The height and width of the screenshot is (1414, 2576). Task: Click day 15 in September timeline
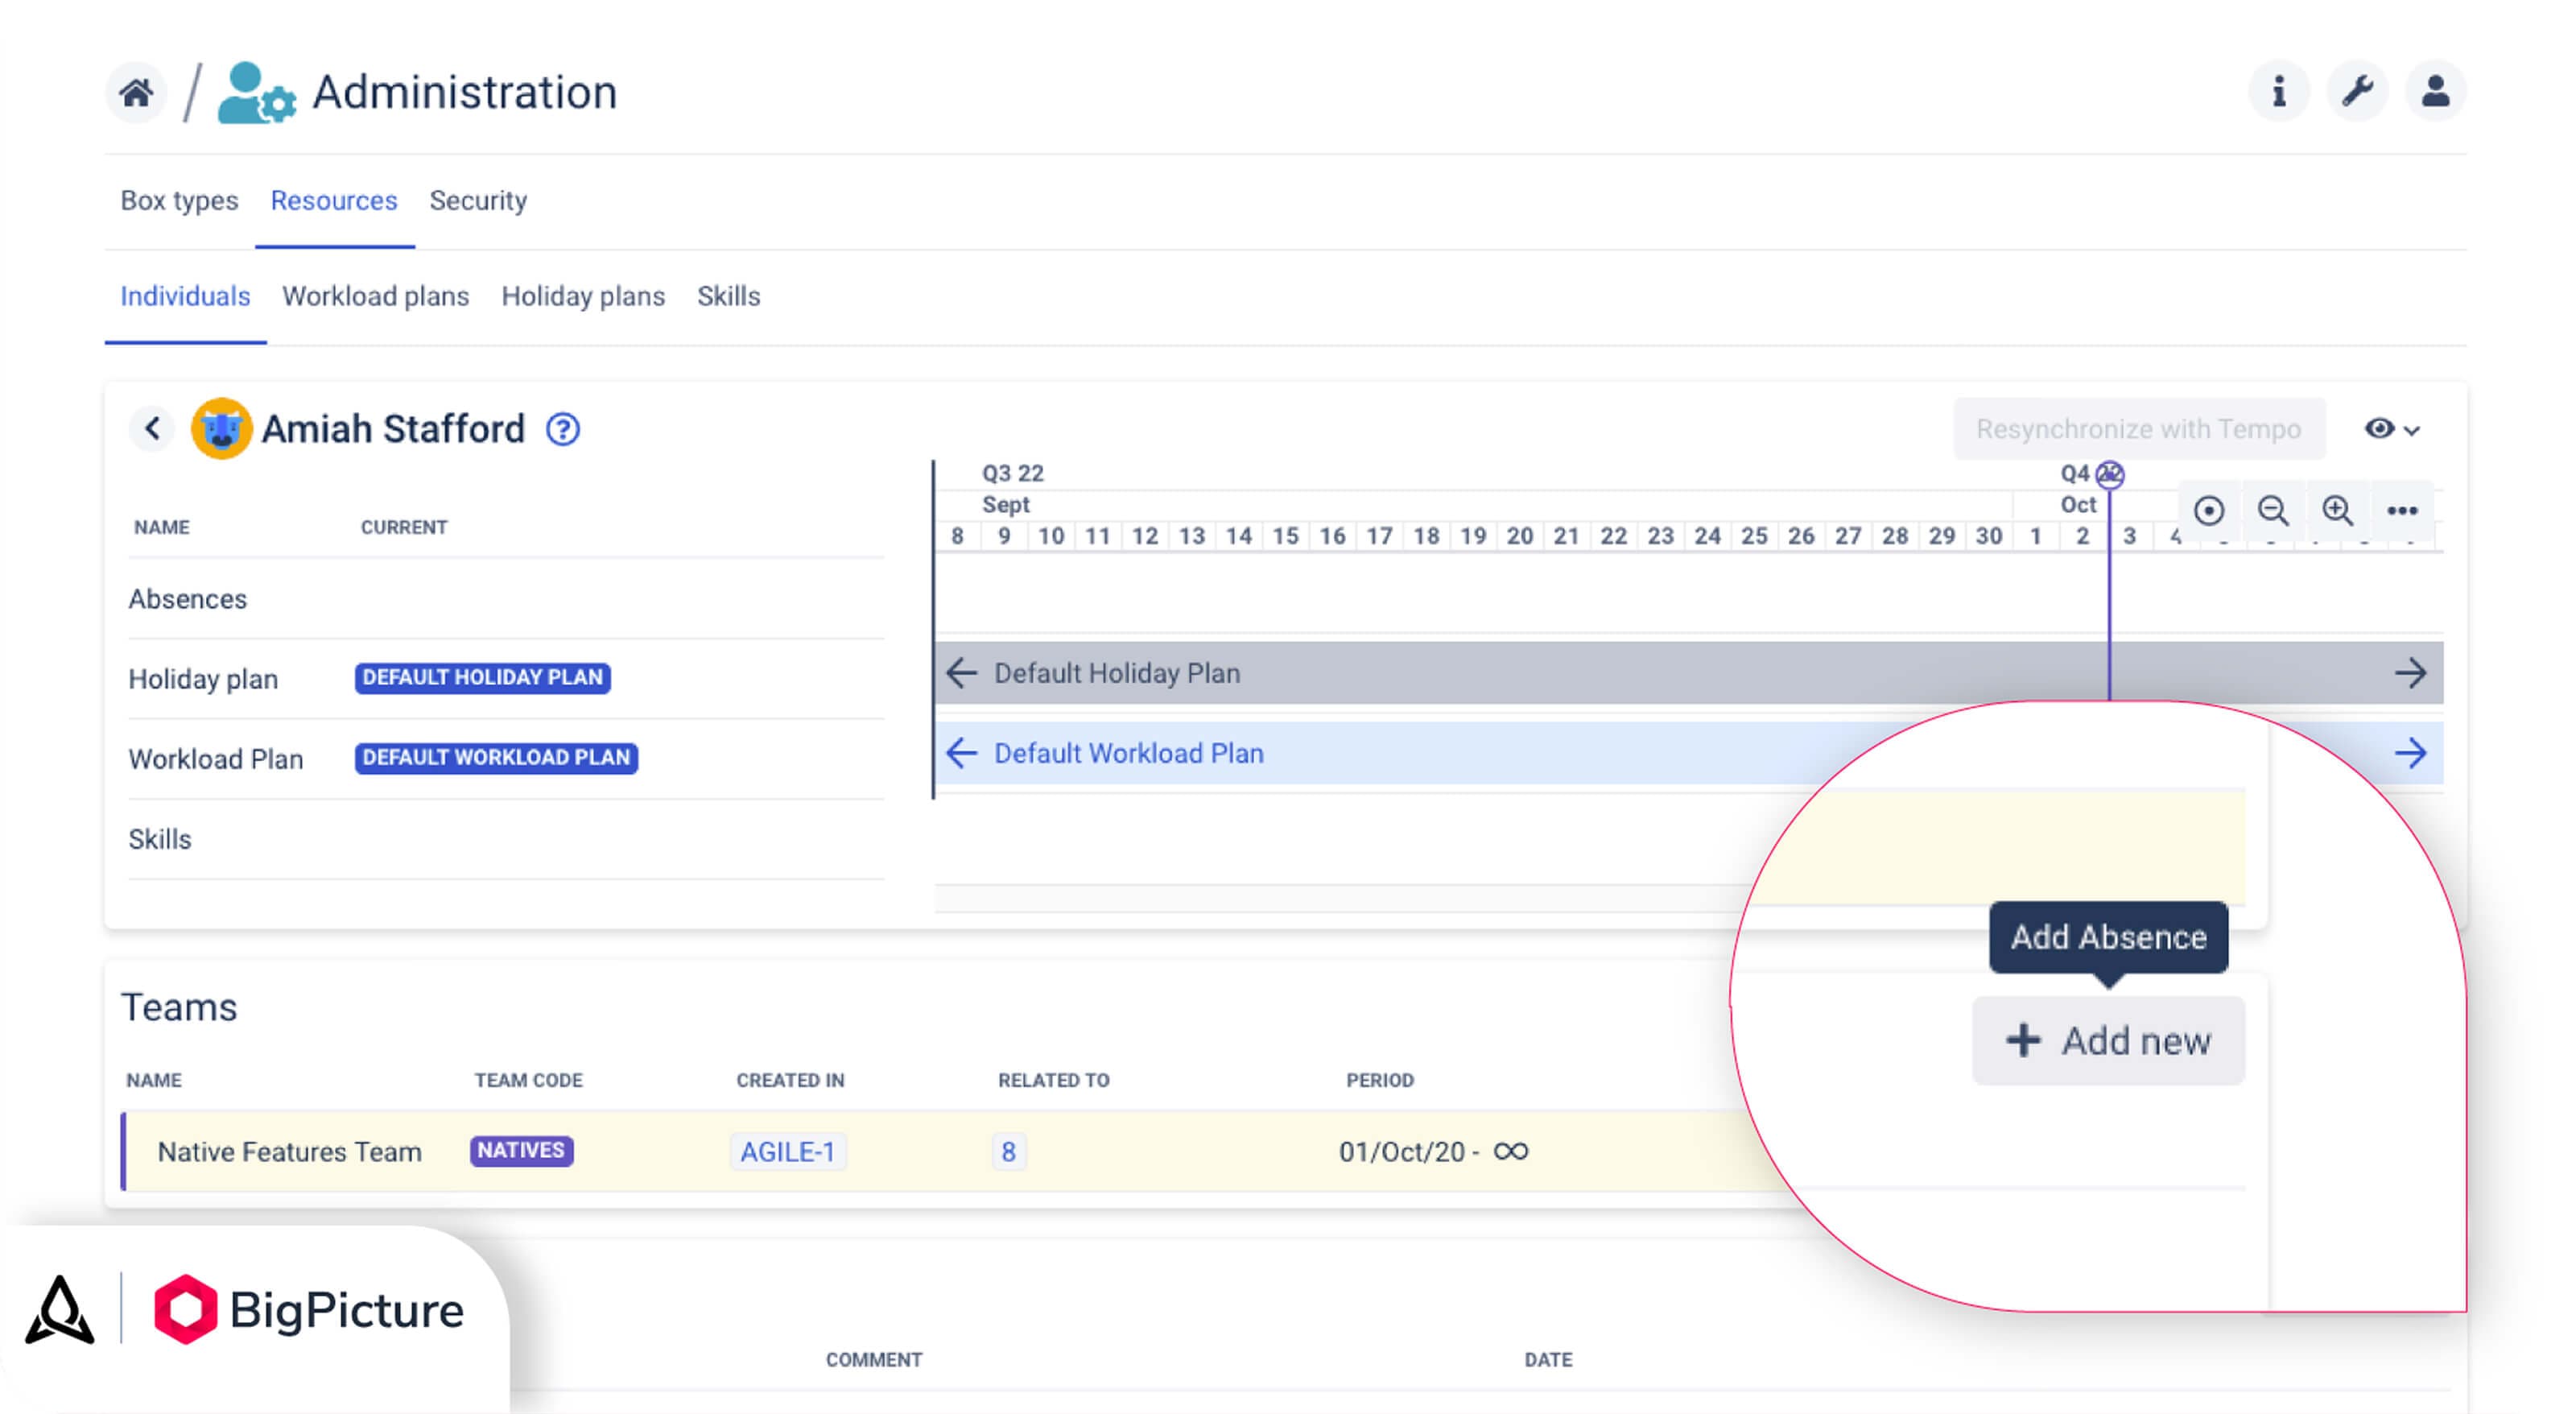(1285, 536)
